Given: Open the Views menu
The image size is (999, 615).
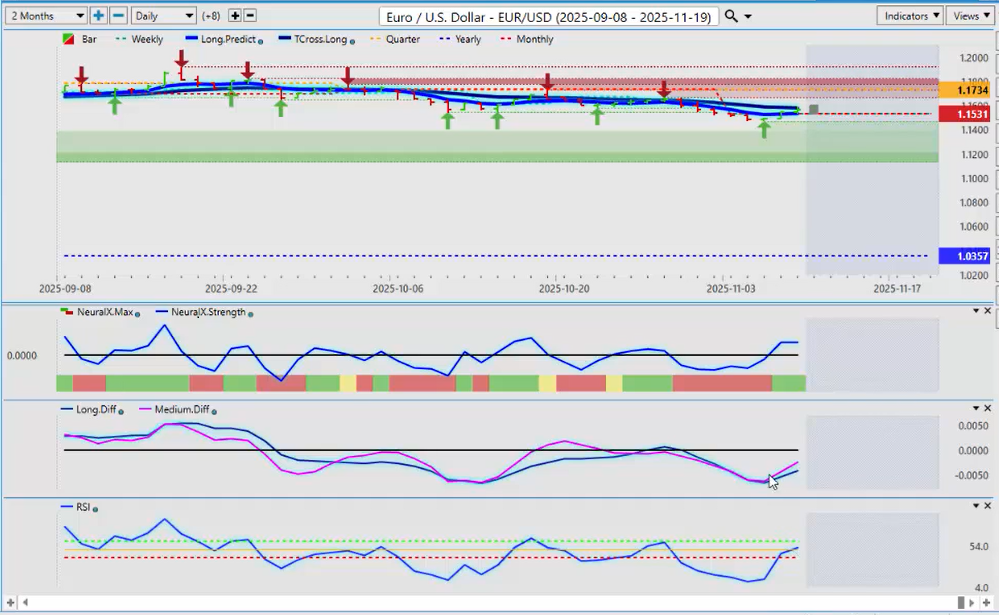Looking at the screenshot, I should (971, 16).
